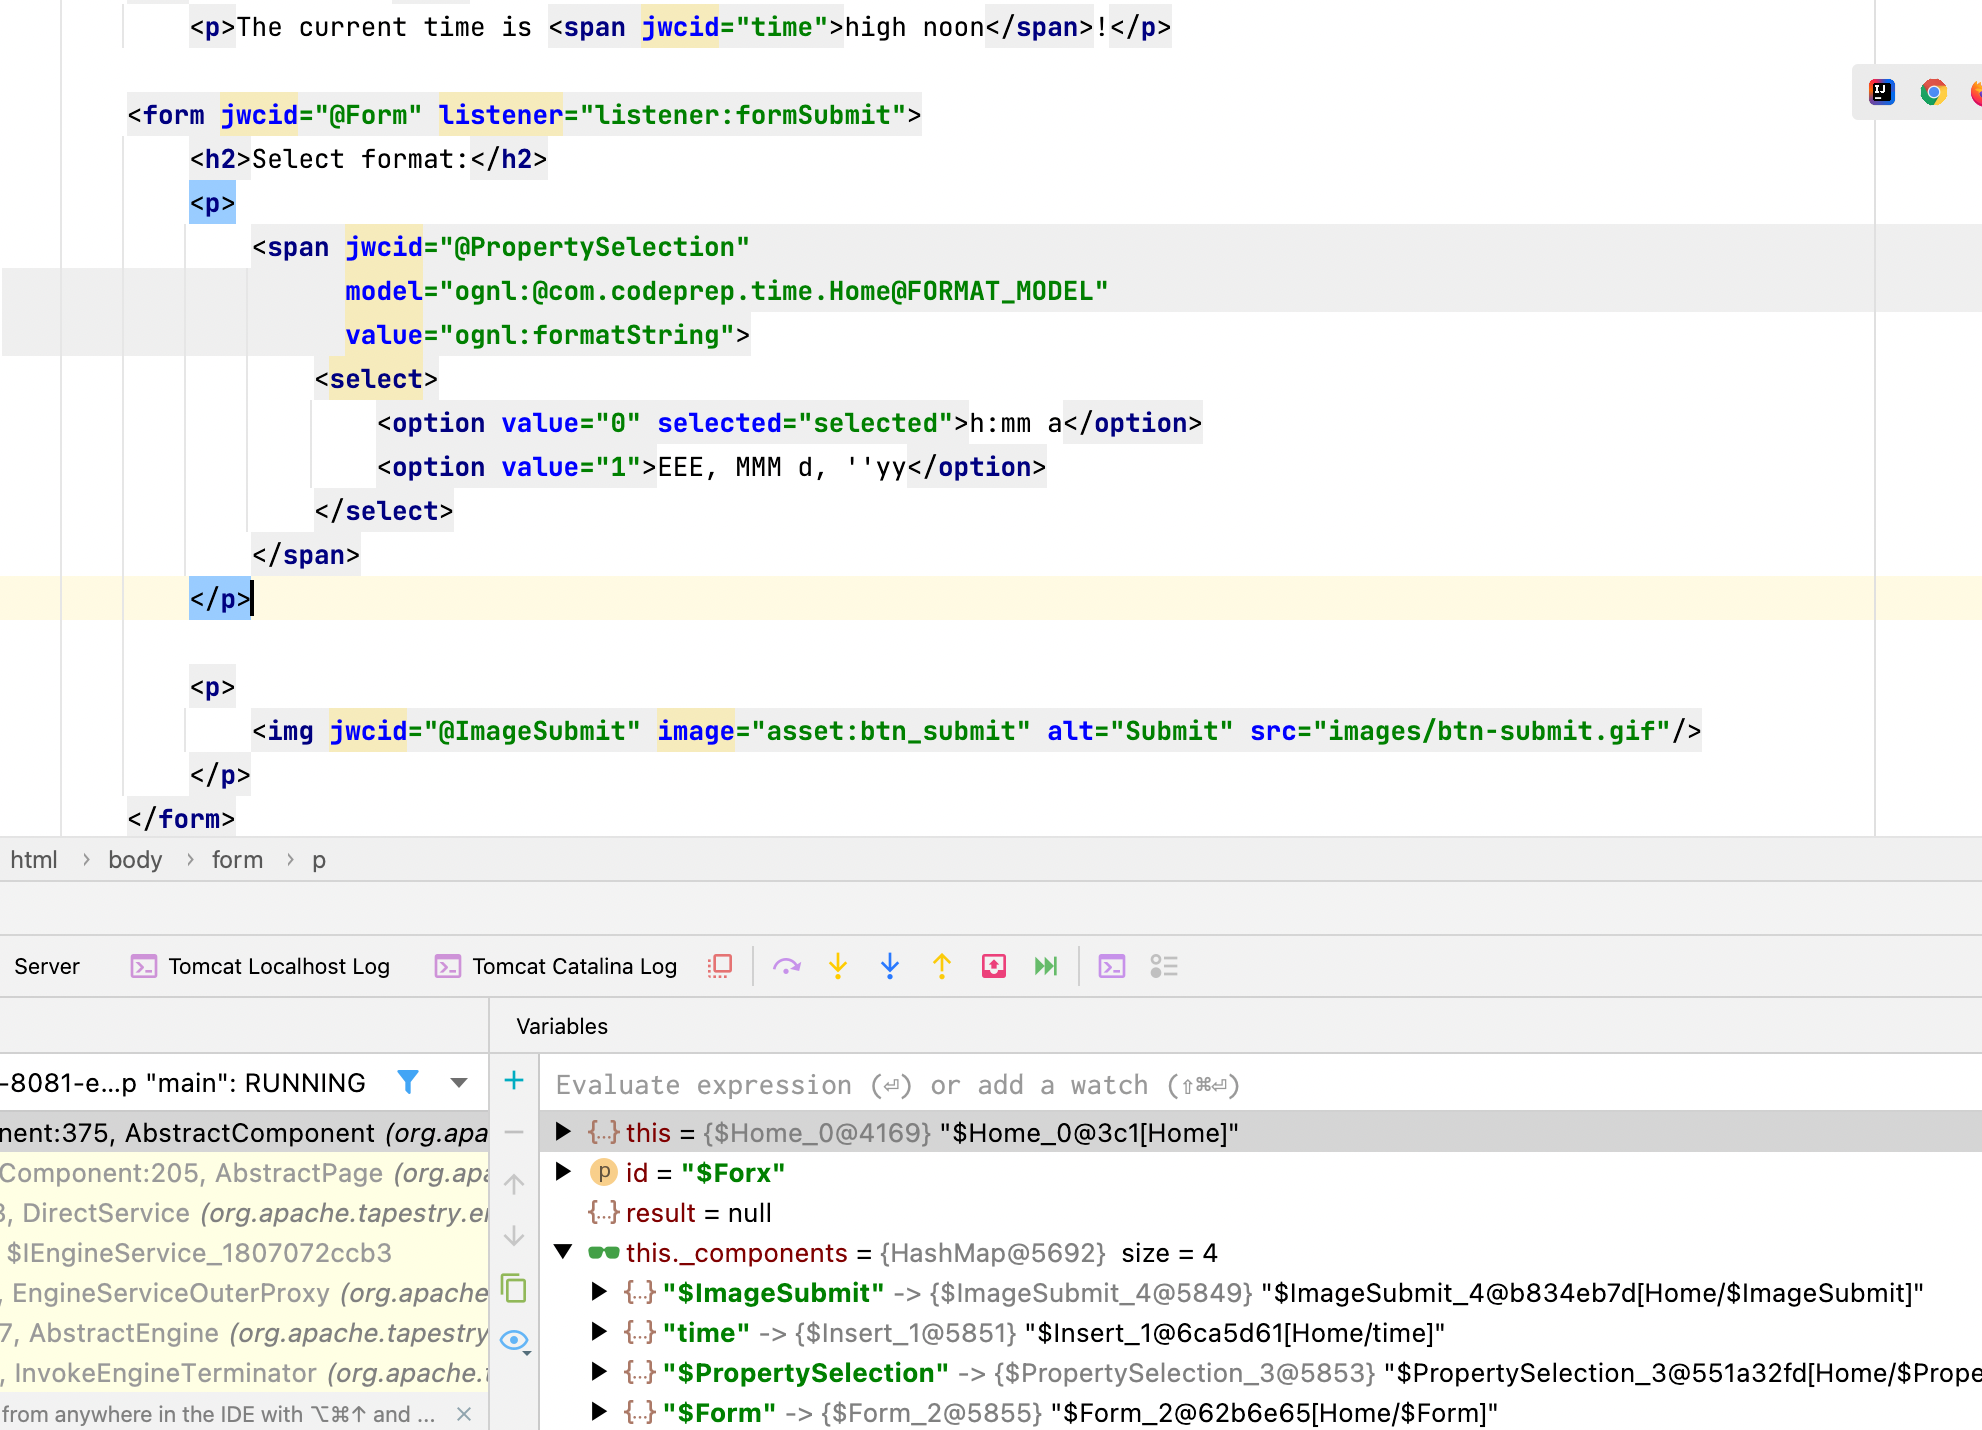Expand the "$PropertySelection" map entry
The image size is (1982, 1430).
pyautogui.click(x=599, y=1372)
